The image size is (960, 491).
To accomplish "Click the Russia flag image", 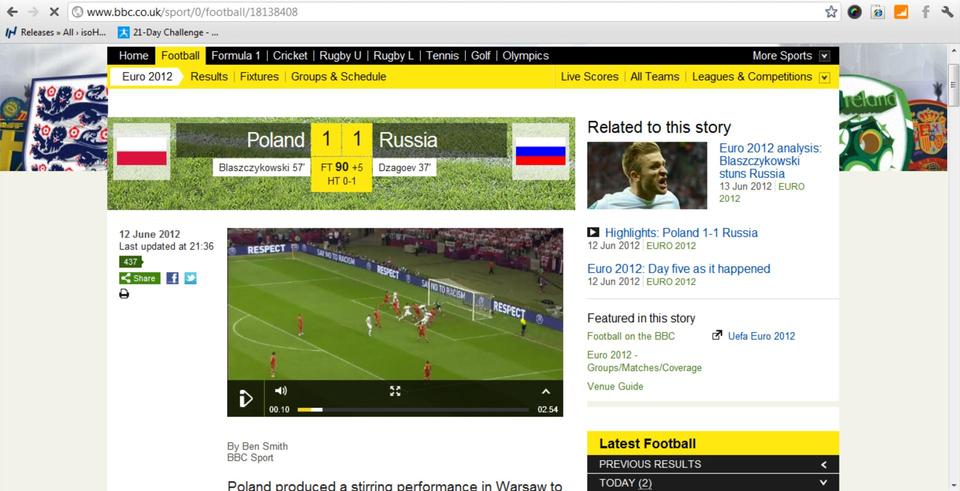I will pyautogui.click(x=541, y=151).
